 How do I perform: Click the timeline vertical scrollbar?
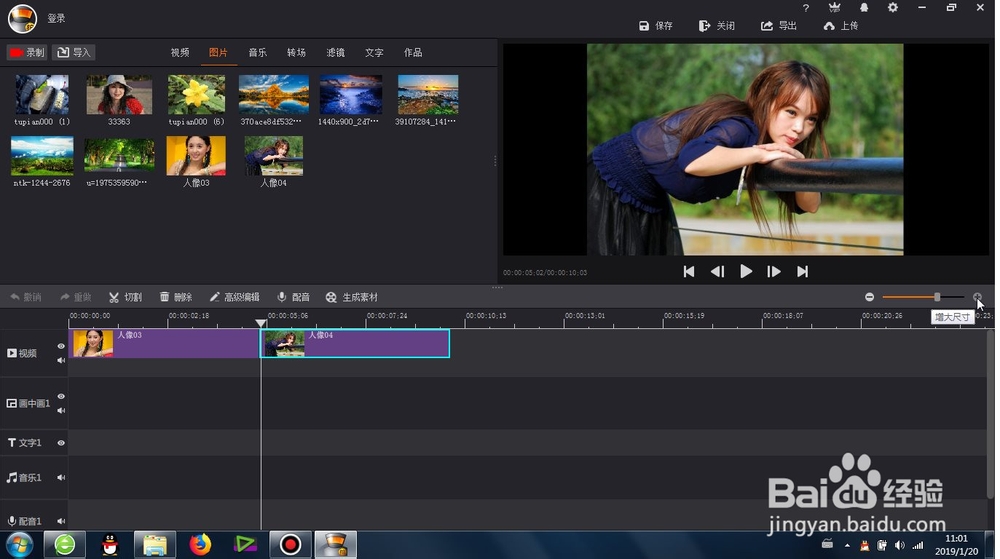tap(990, 414)
